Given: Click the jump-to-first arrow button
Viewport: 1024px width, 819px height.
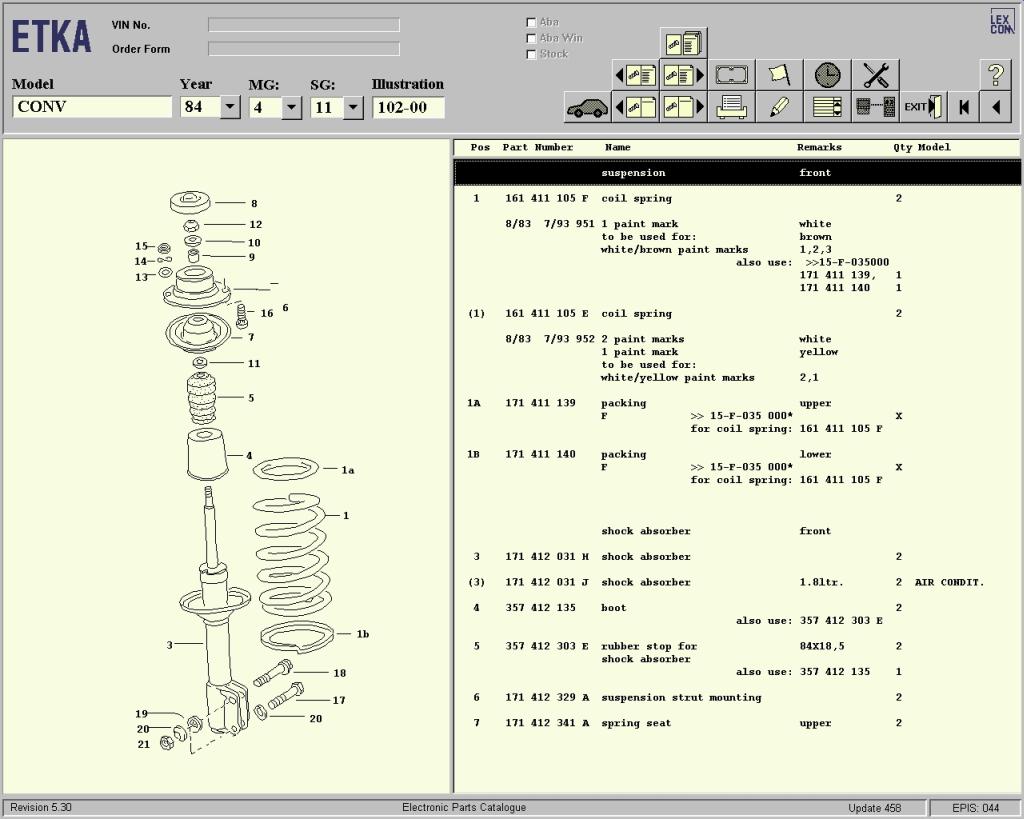Looking at the screenshot, I should click(963, 107).
